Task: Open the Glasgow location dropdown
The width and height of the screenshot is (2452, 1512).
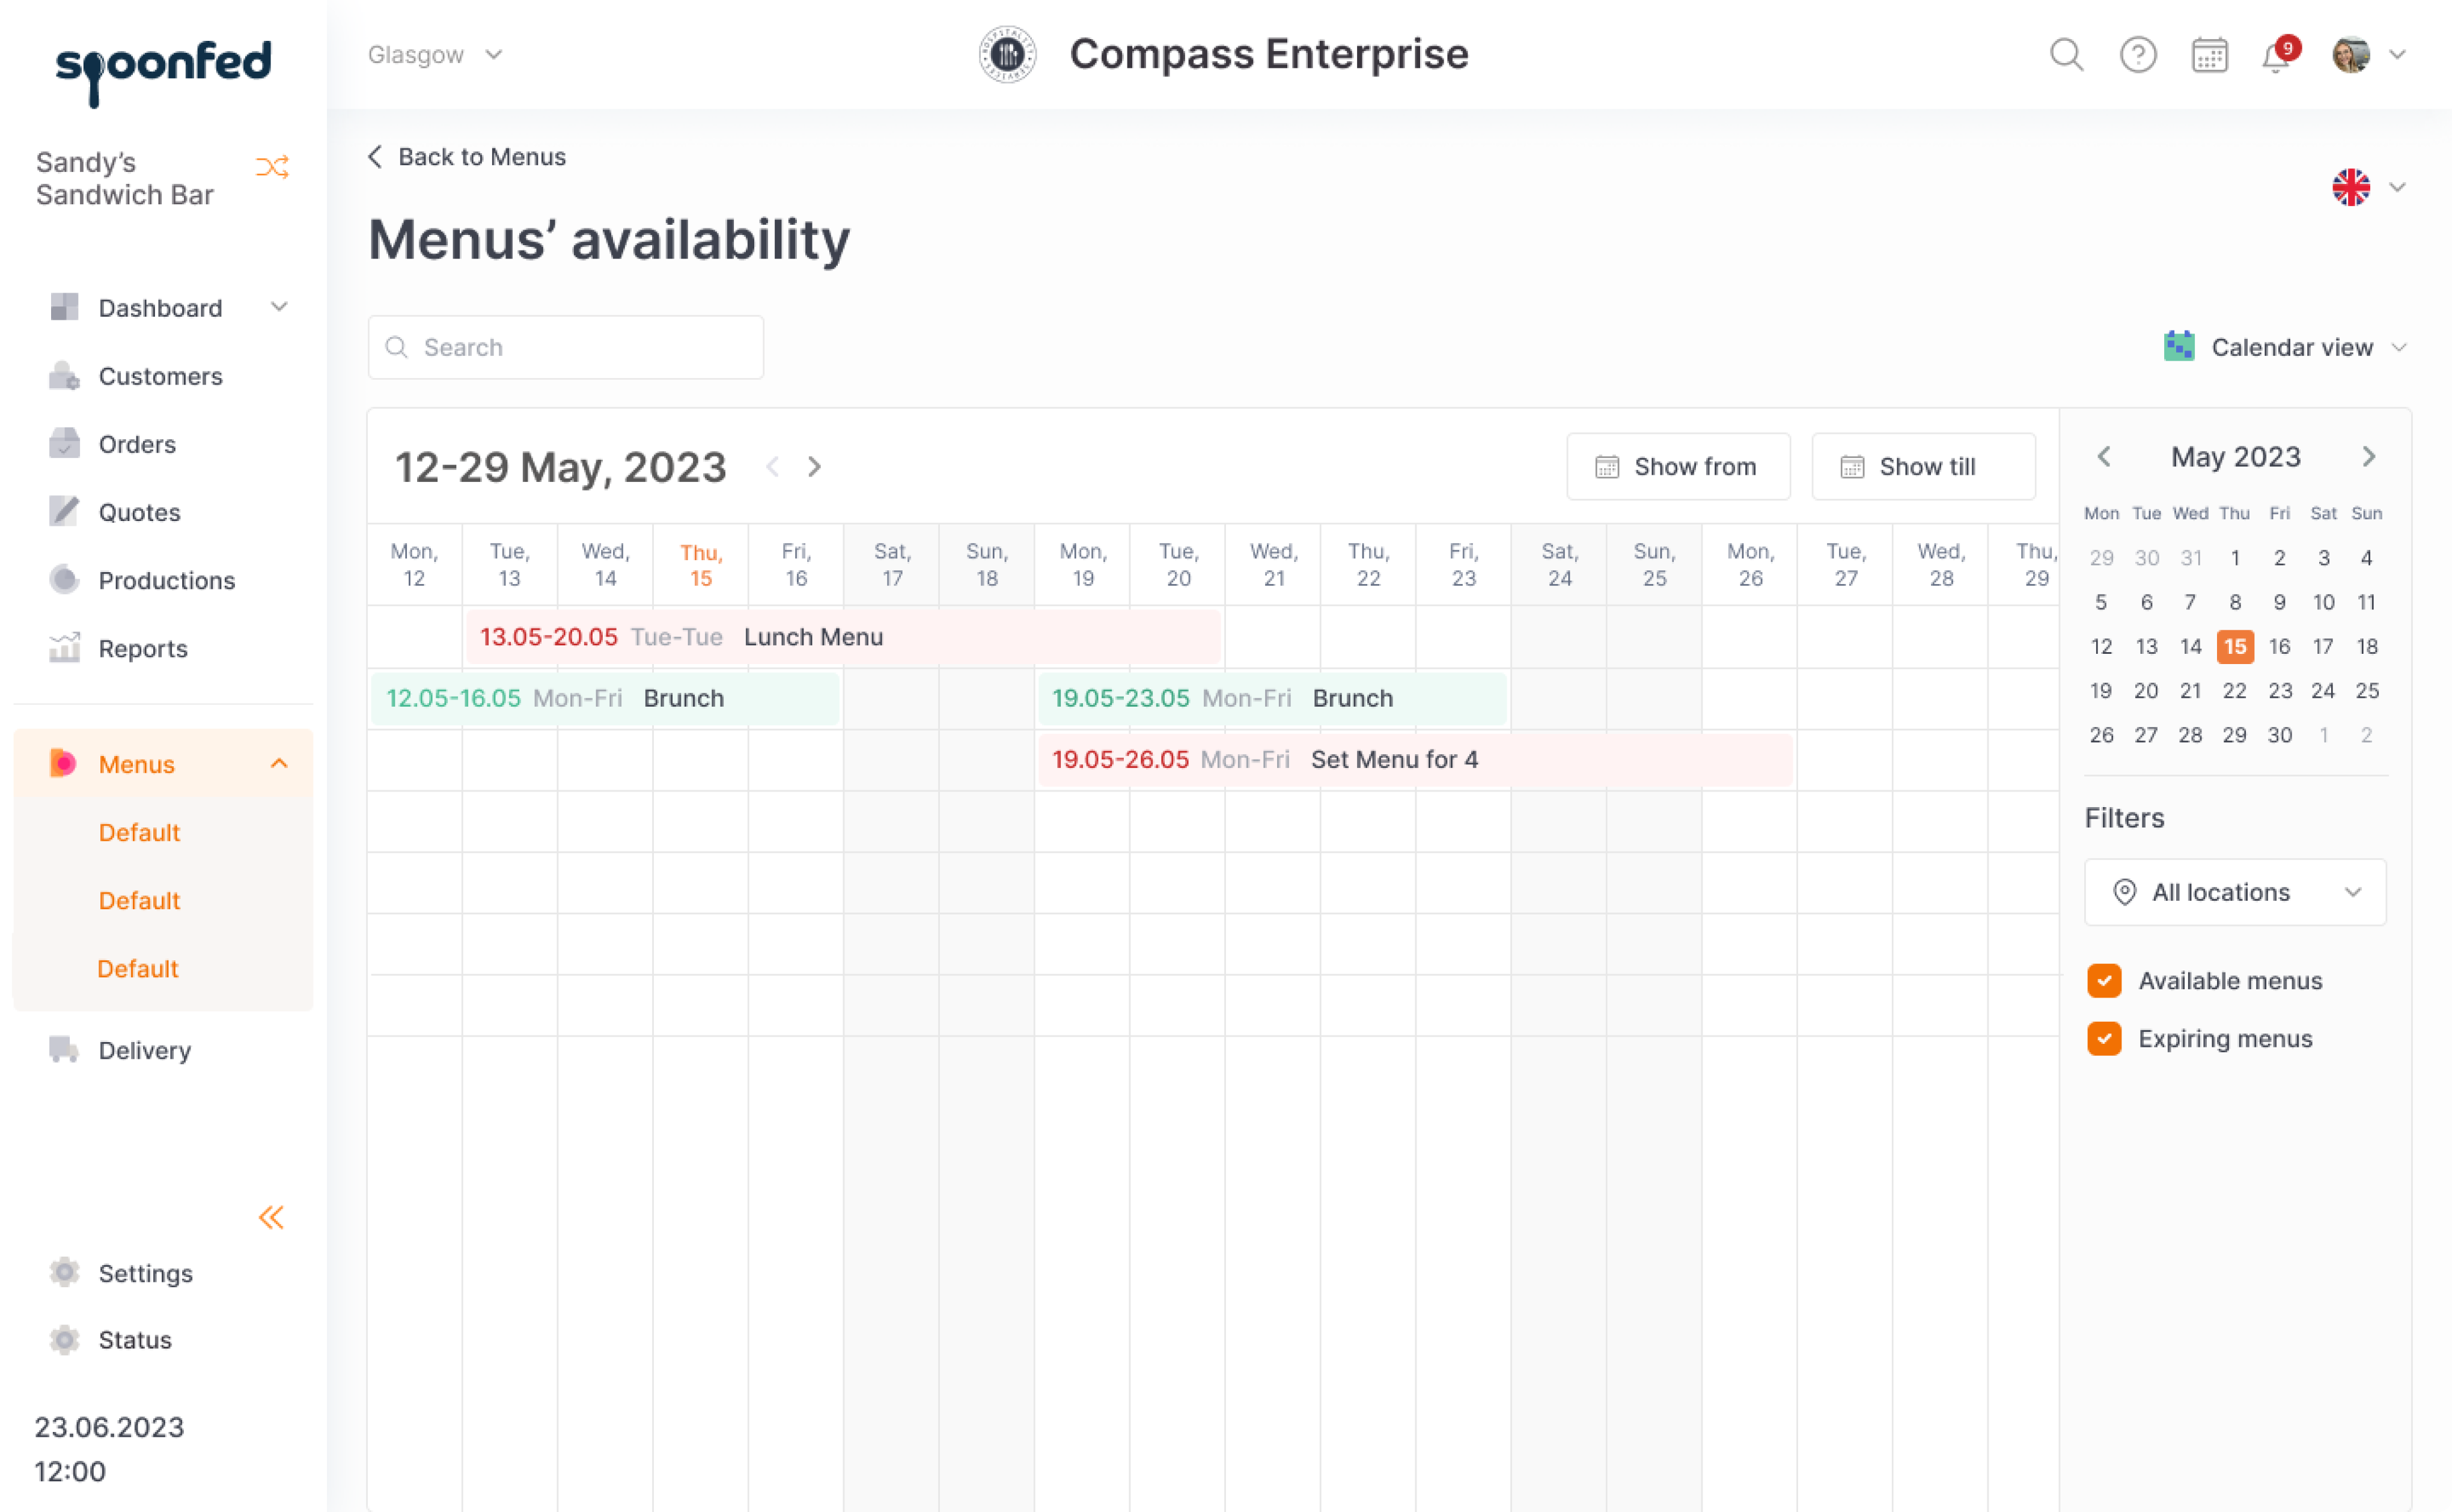Action: 435,55
